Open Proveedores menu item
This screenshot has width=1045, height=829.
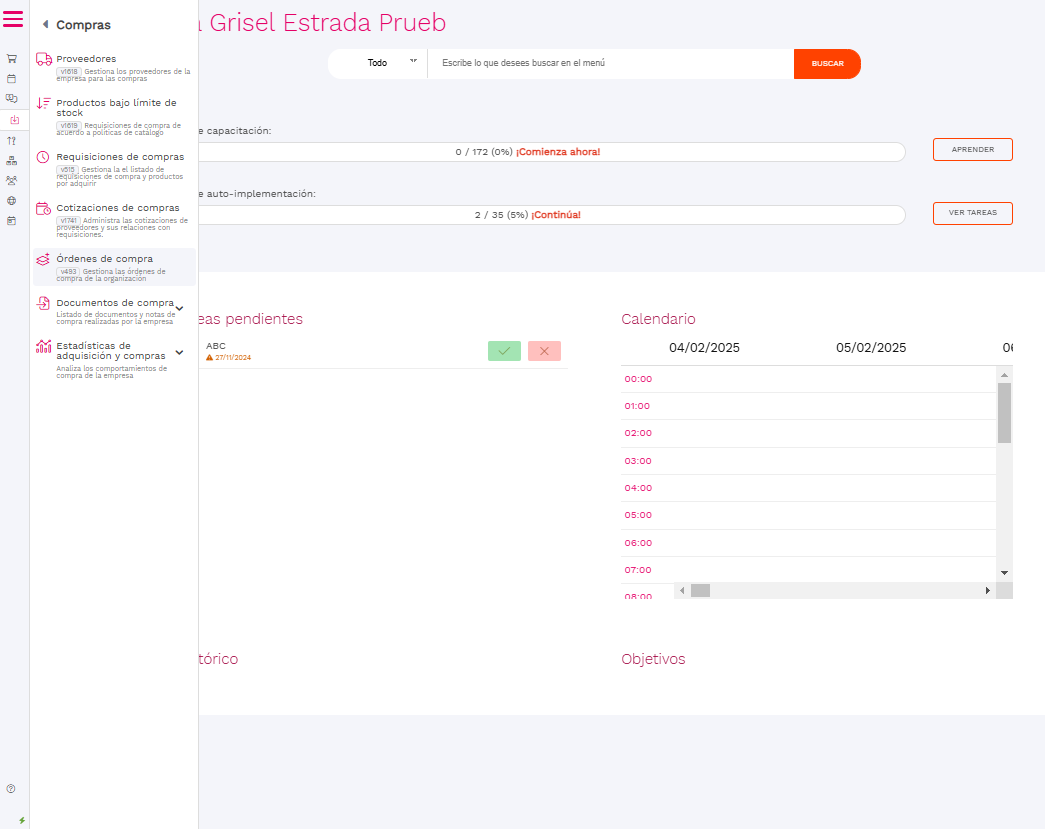(x=86, y=59)
